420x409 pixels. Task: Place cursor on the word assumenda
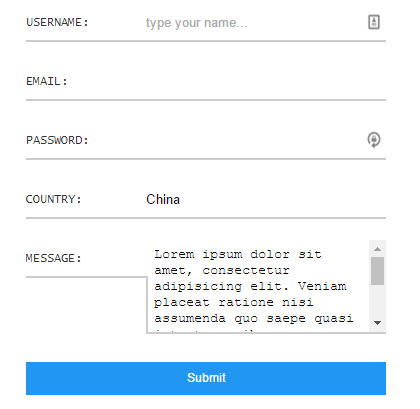[190, 318]
